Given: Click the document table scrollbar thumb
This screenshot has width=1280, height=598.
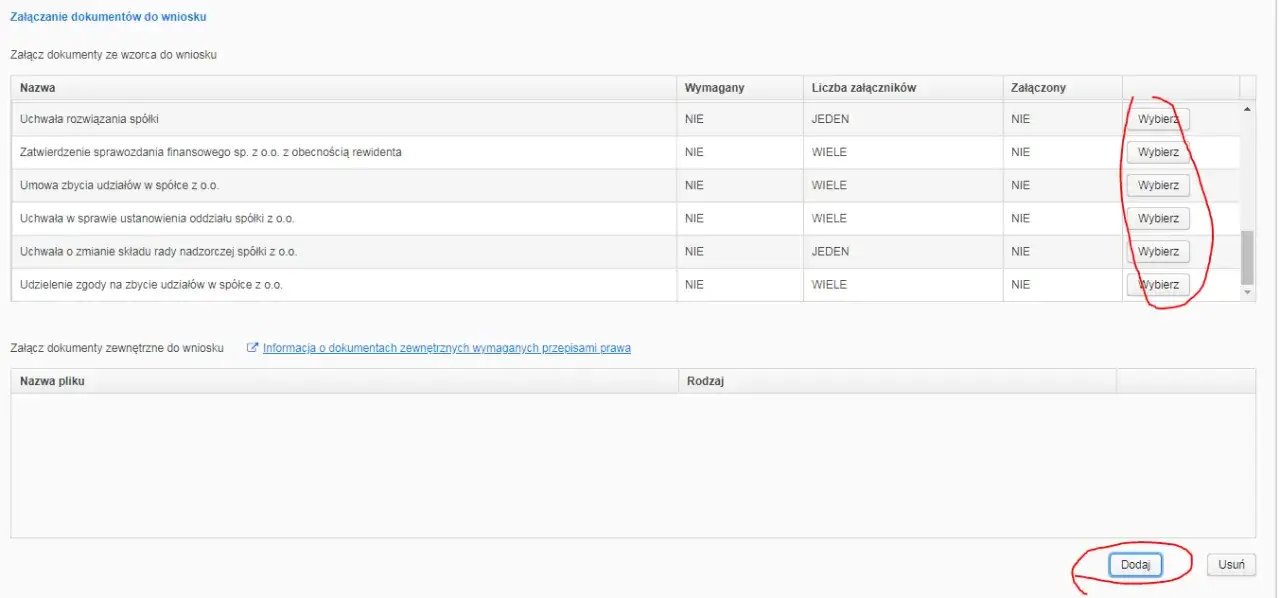Looking at the screenshot, I should [x=1247, y=257].
